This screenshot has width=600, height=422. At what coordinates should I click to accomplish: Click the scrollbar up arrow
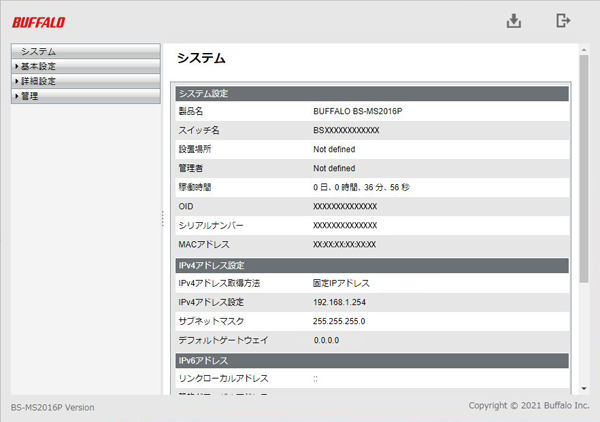[583, 49]
